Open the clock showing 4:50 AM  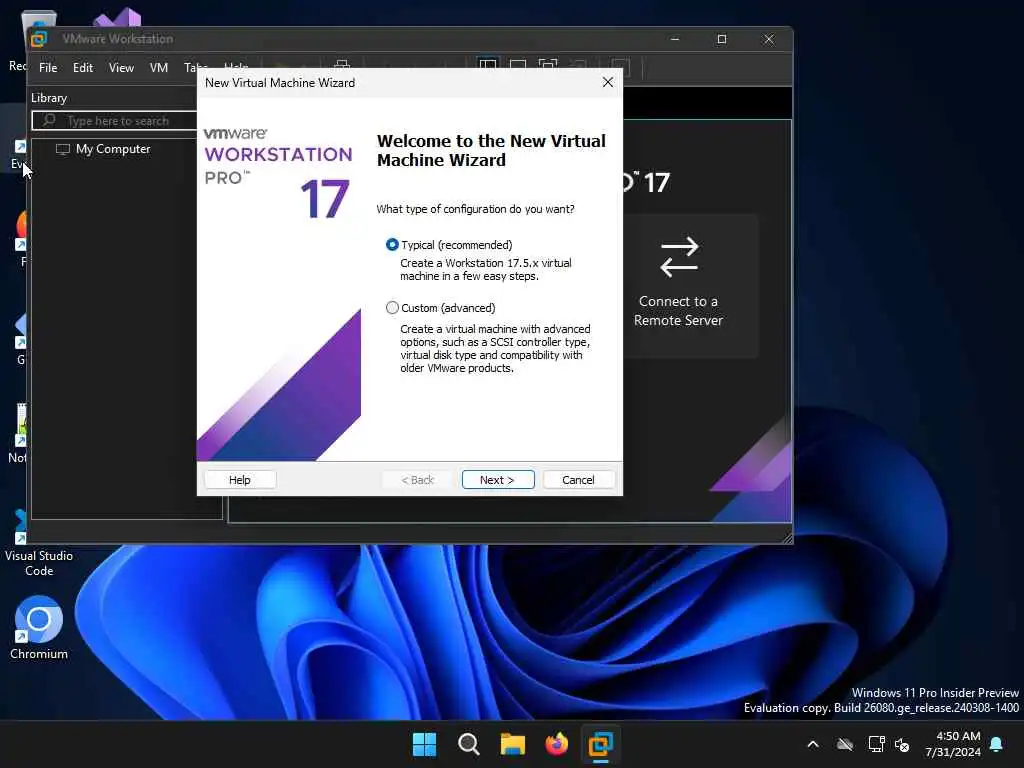tap(953, 744)
